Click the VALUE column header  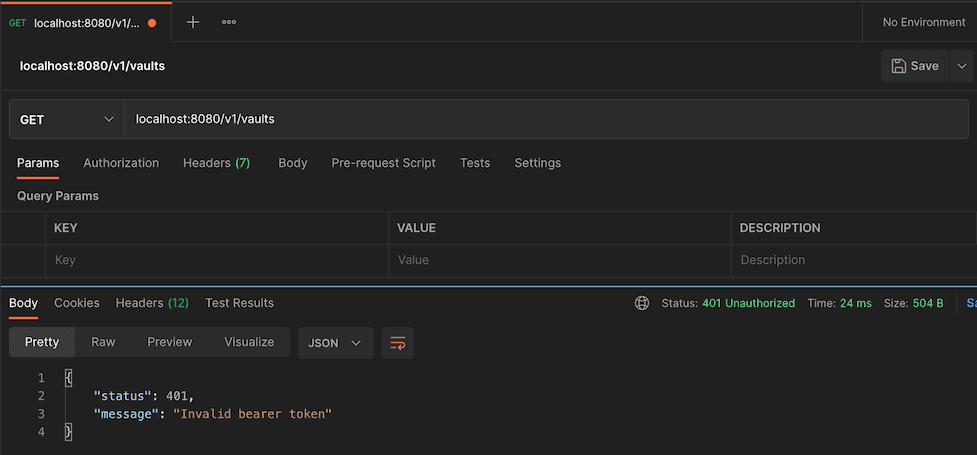[416, 228]
